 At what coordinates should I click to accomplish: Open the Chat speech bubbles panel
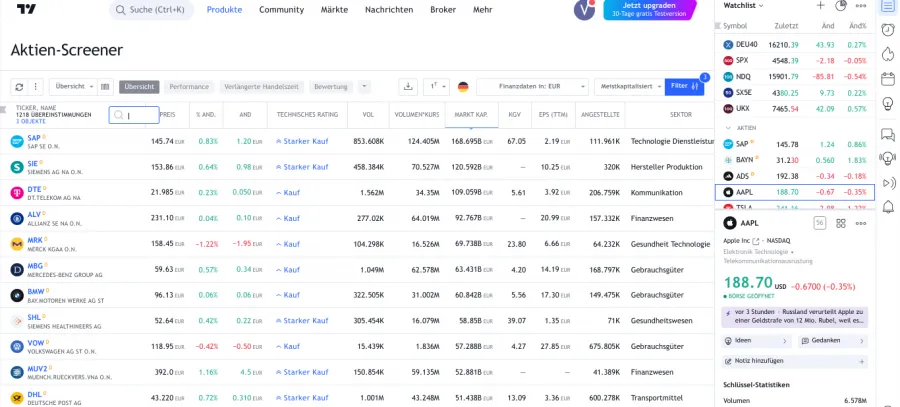(x=888, y=134)
